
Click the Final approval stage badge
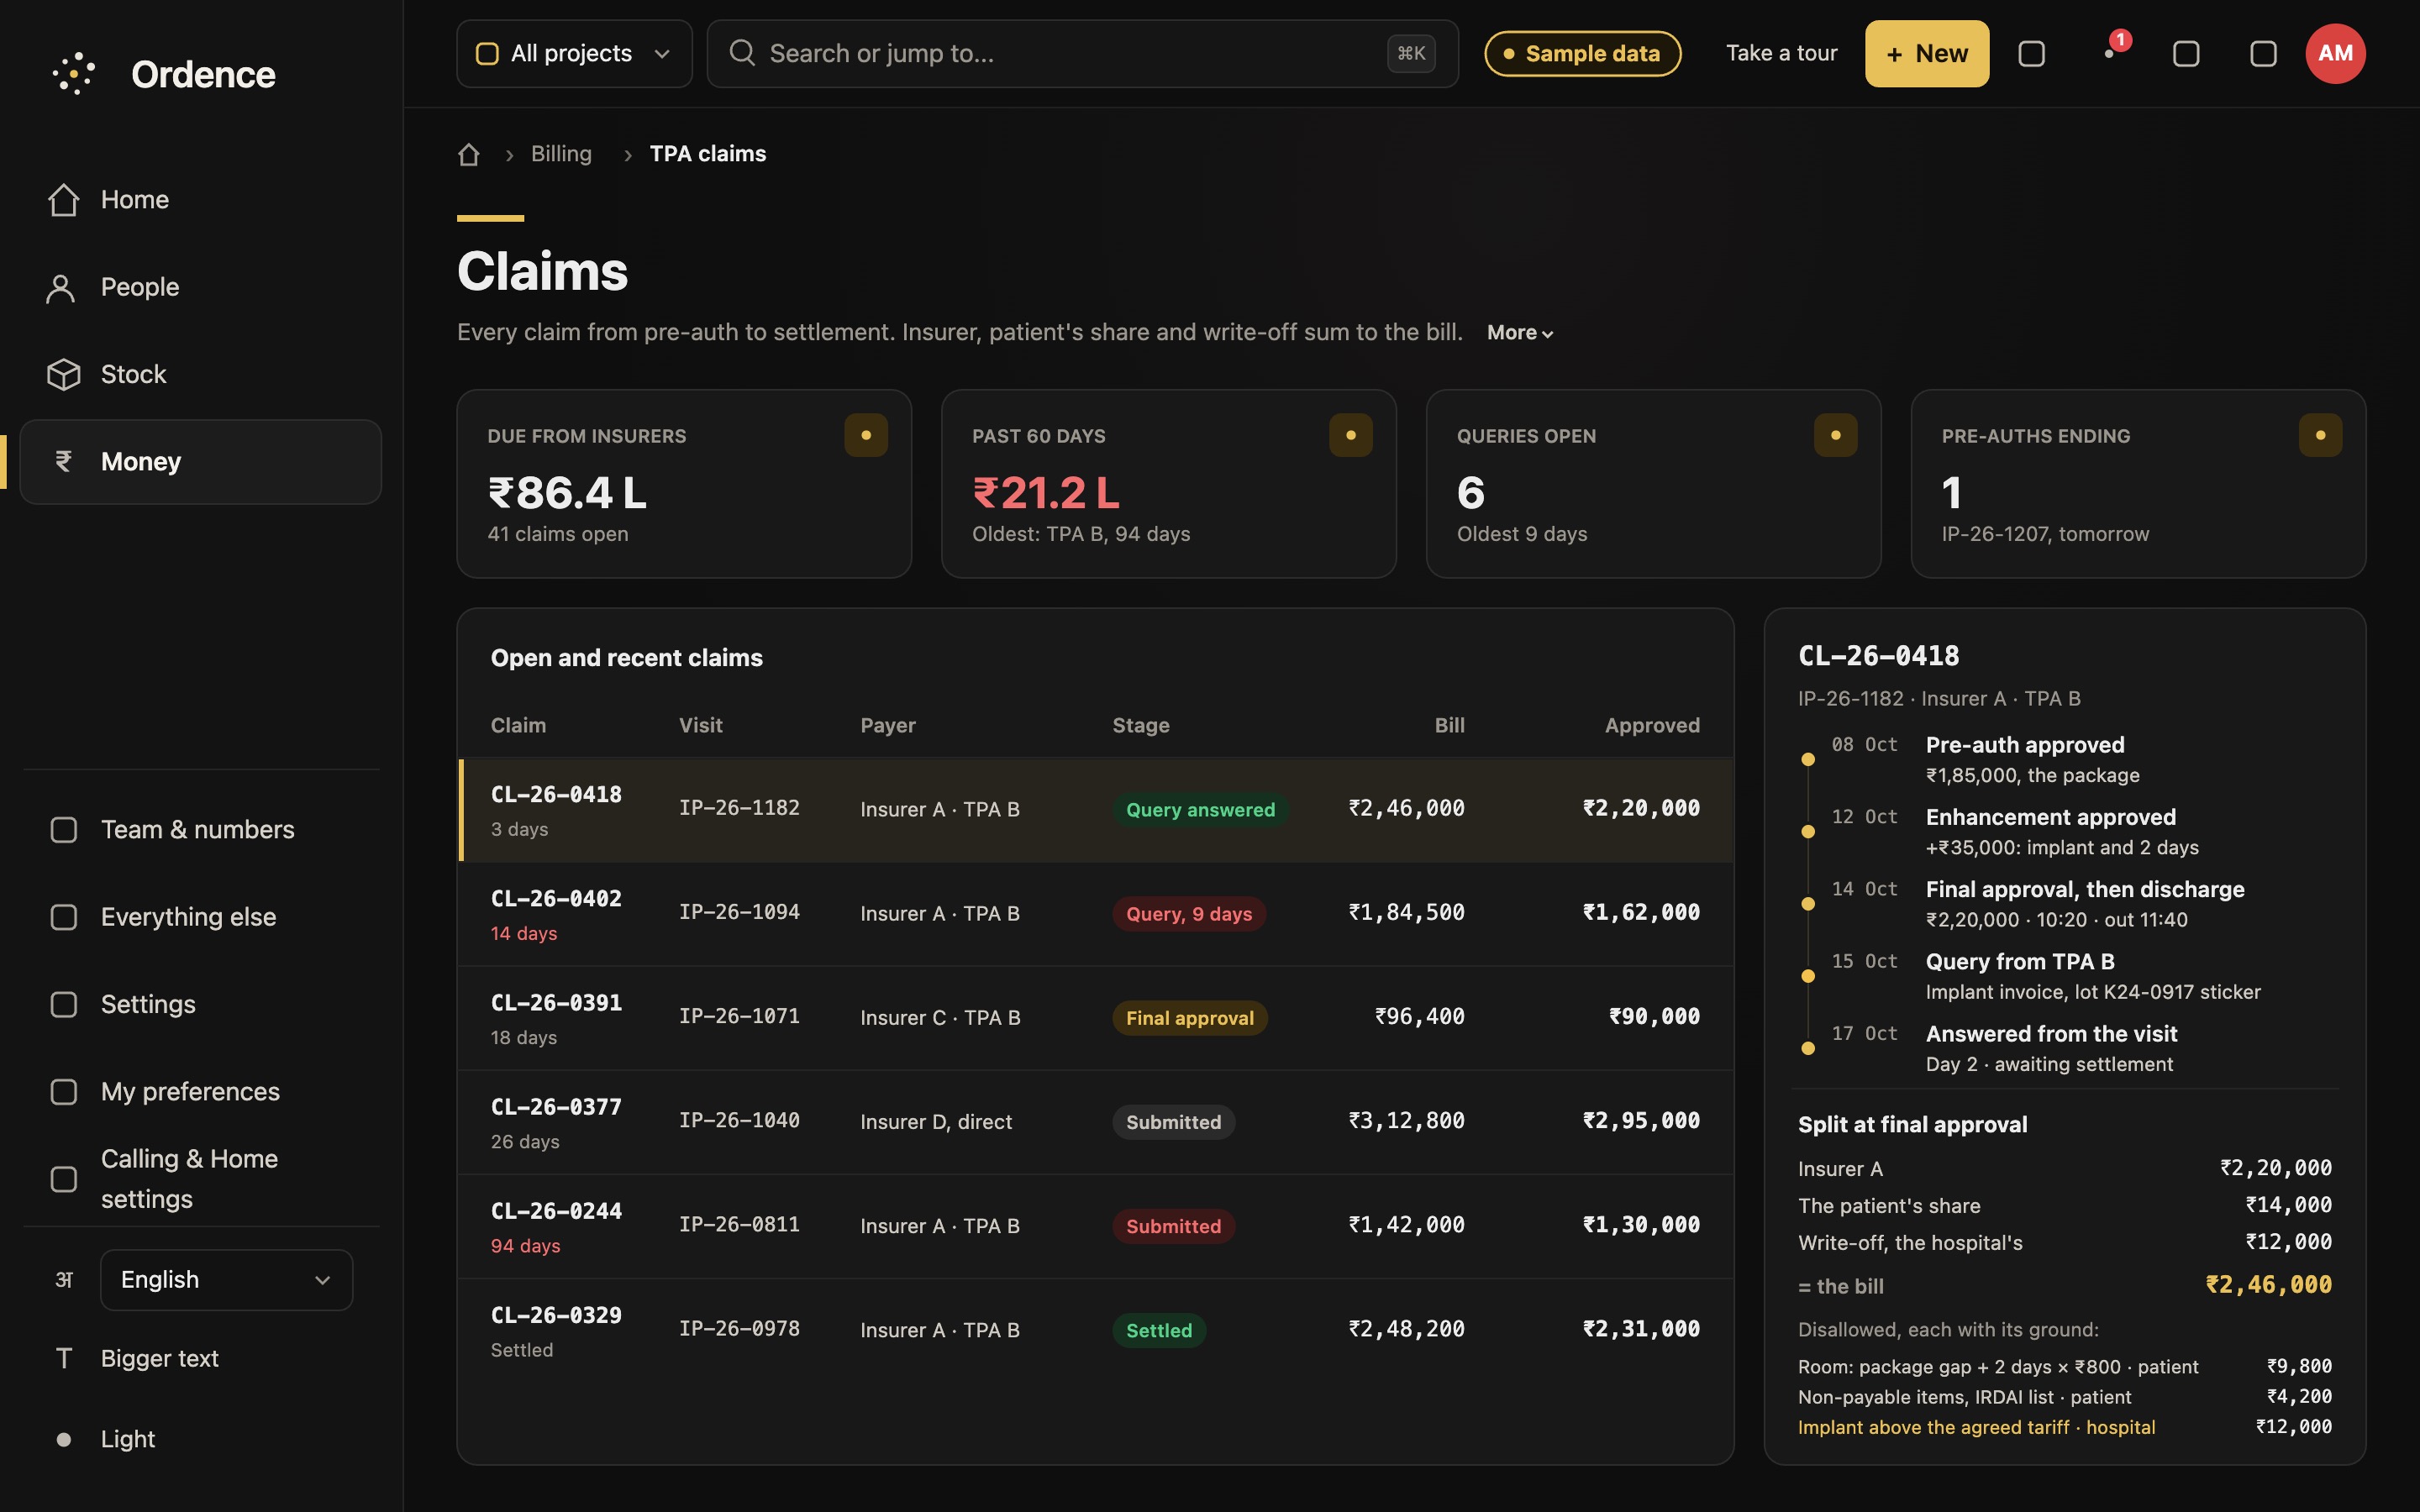(1189, 1018)
